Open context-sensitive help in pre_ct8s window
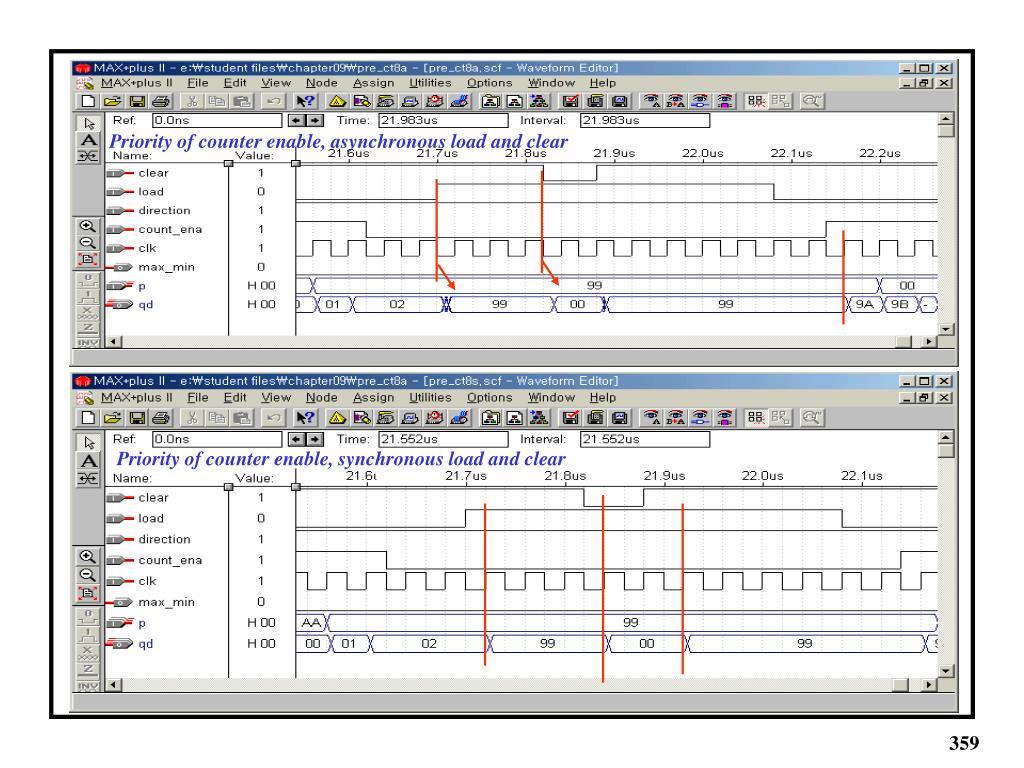Viewport: 1024px width, 768px height. tap(305, 418)
